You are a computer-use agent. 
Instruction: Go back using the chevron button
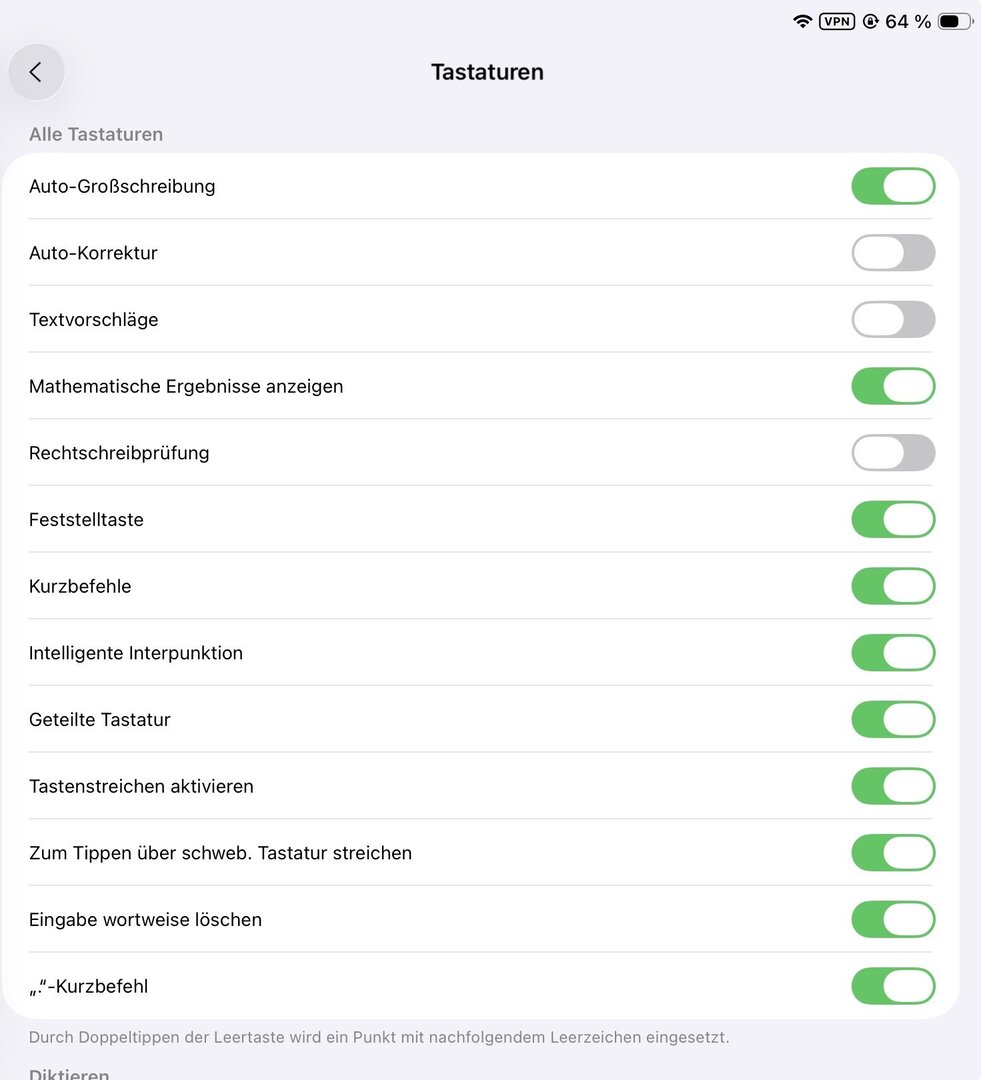click(x=36, y=72)
